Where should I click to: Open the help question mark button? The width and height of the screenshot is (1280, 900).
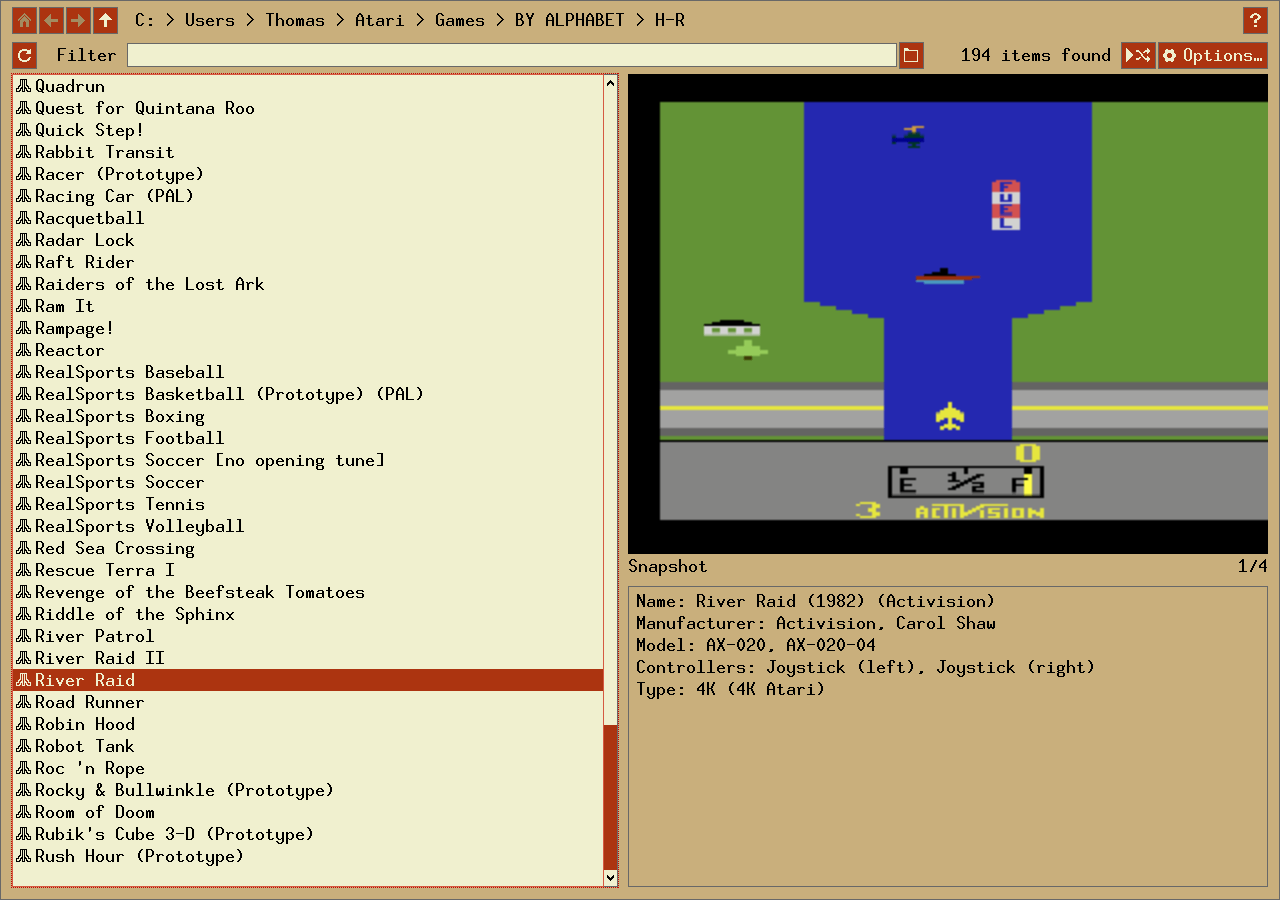click(1255, 20)
